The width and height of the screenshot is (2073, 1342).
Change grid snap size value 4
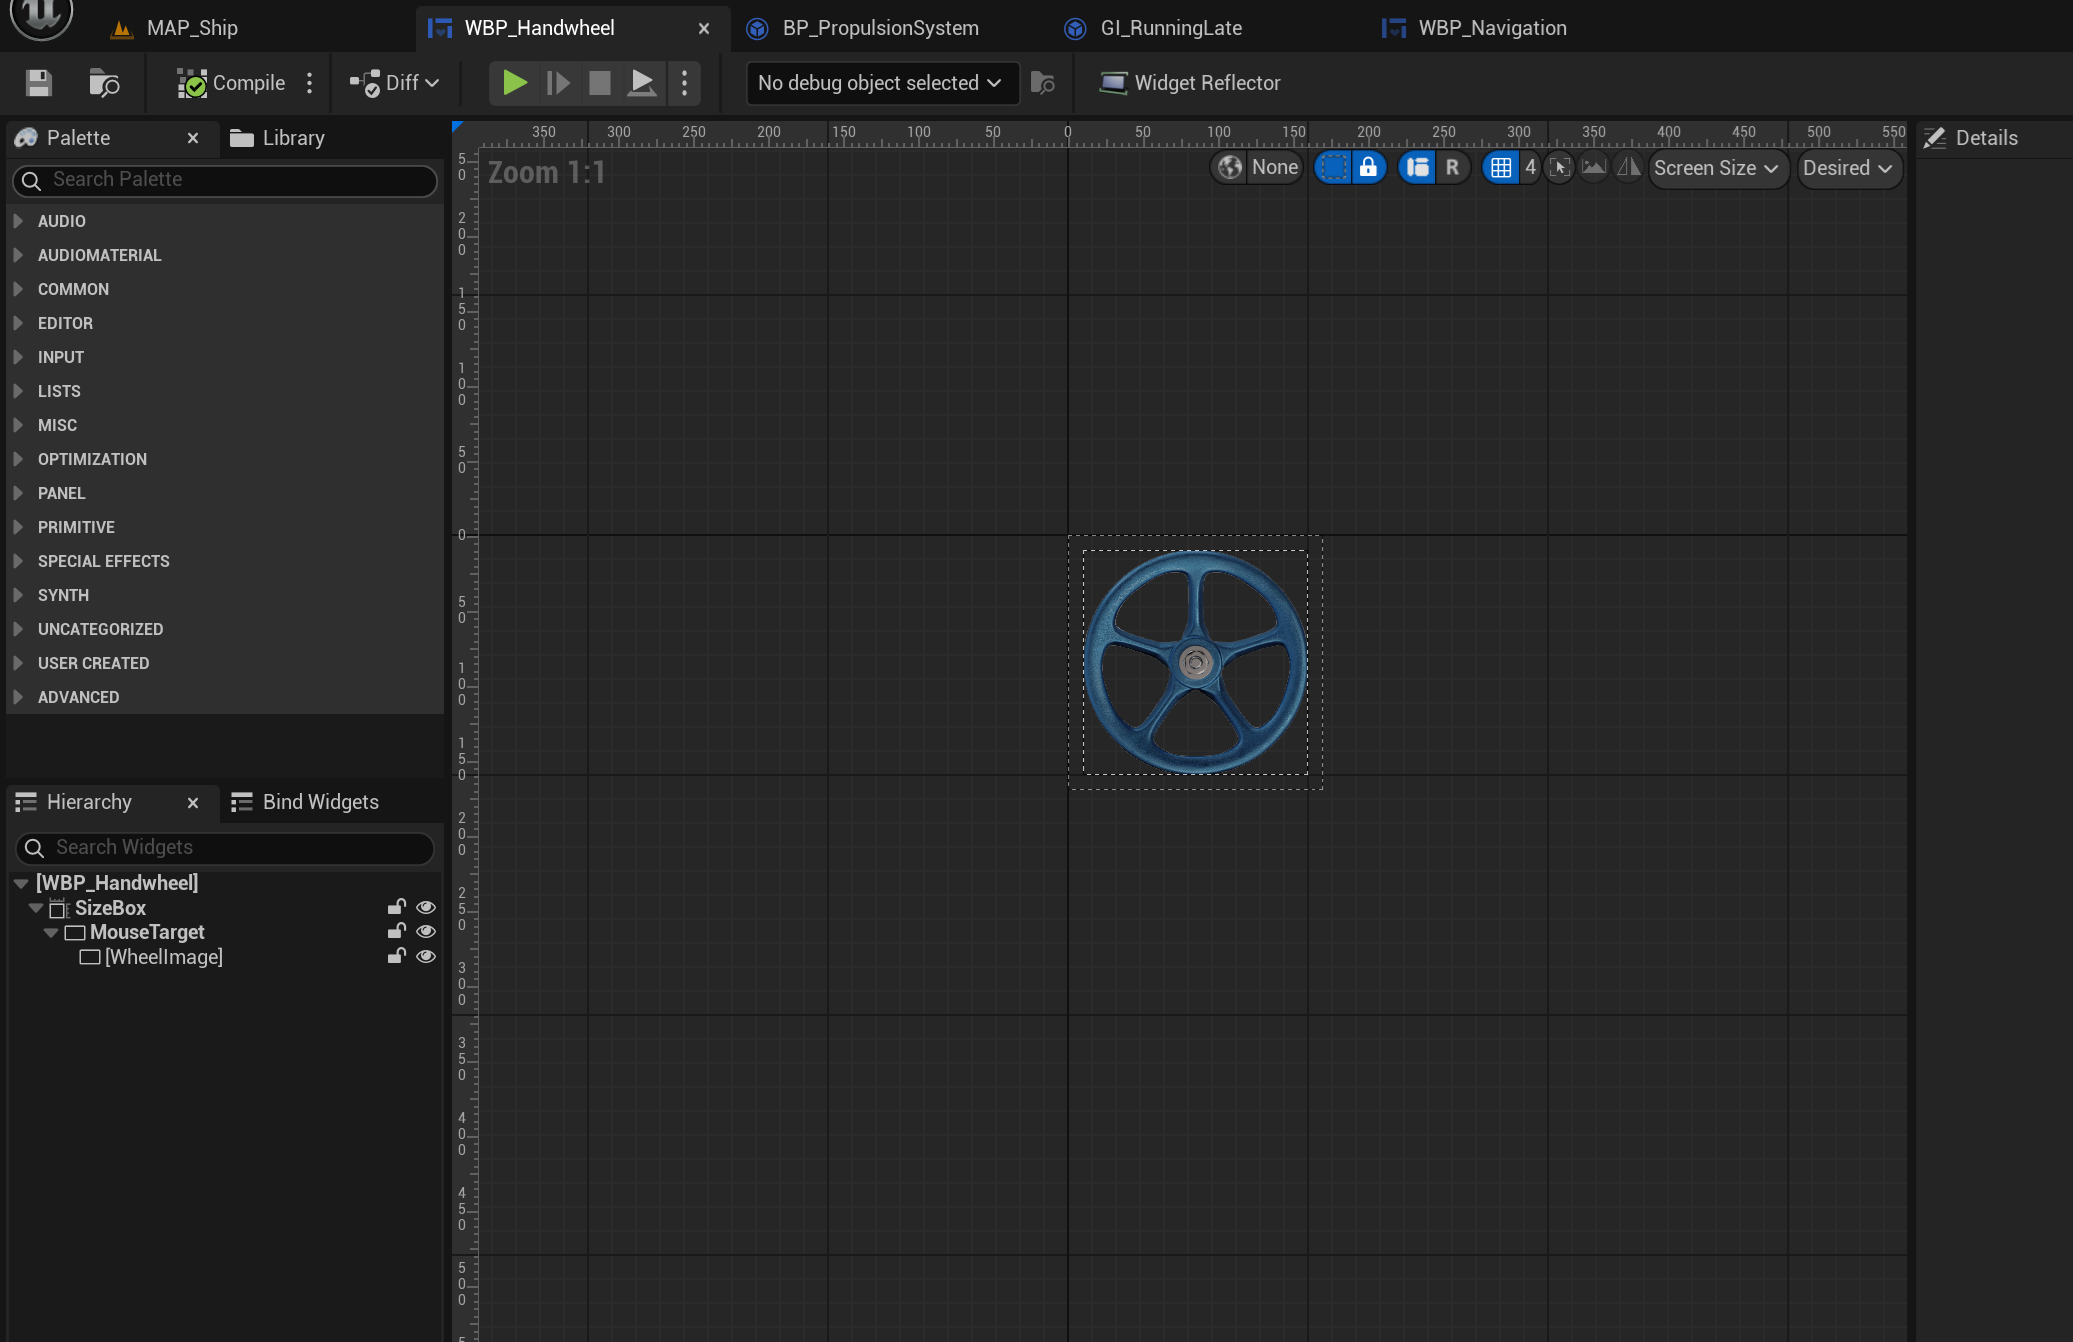pos(1530,168)
